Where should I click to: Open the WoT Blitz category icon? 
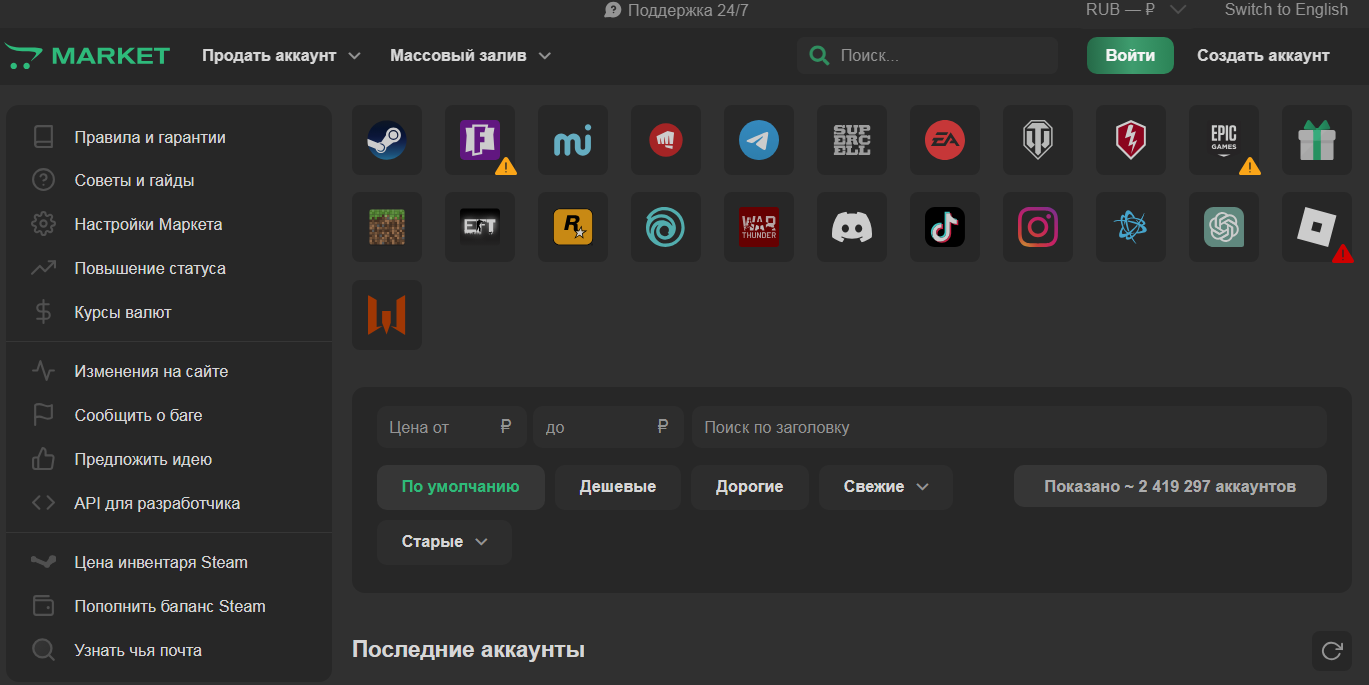click(x=1131, y=140)
